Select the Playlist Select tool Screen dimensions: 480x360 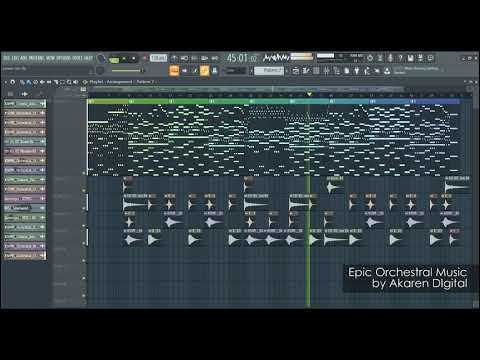point(62,82)
